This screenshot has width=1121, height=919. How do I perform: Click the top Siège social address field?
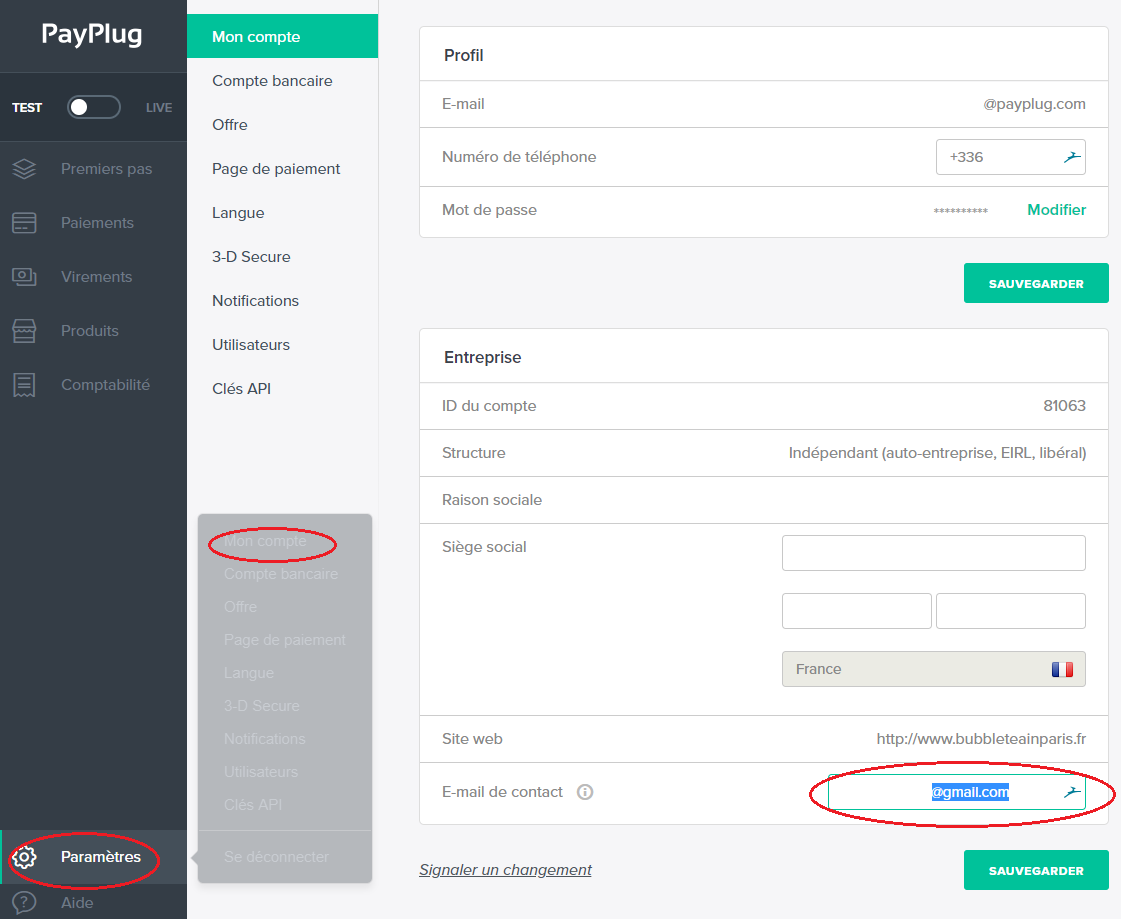pyautogui.click(x=934, y=553)
